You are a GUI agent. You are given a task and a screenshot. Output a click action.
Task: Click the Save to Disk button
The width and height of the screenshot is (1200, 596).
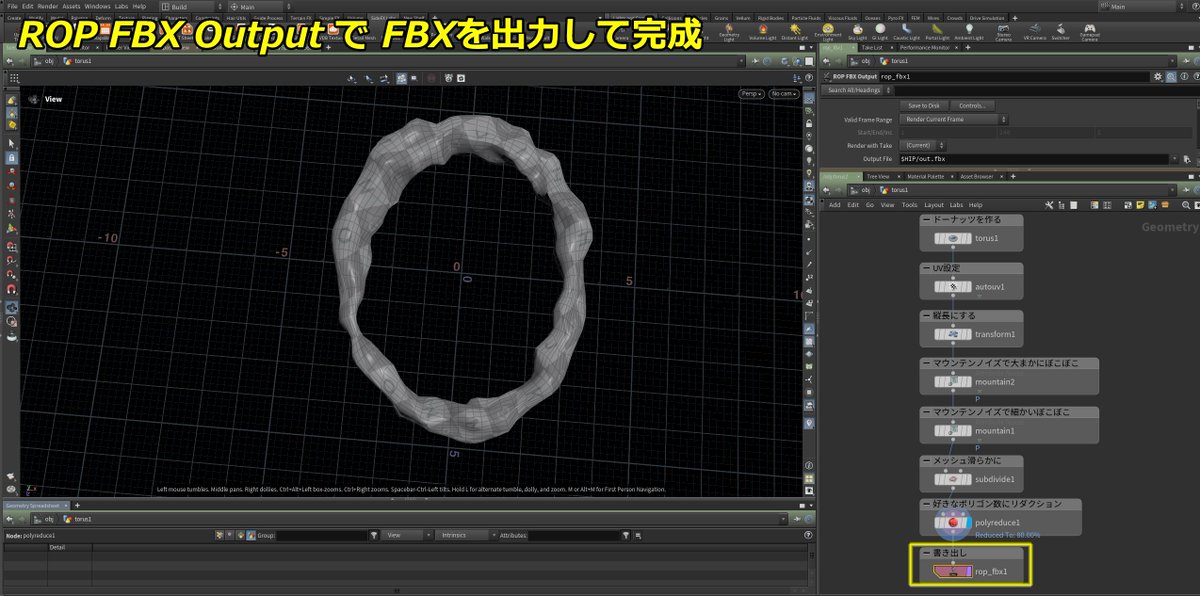point(923,105)
